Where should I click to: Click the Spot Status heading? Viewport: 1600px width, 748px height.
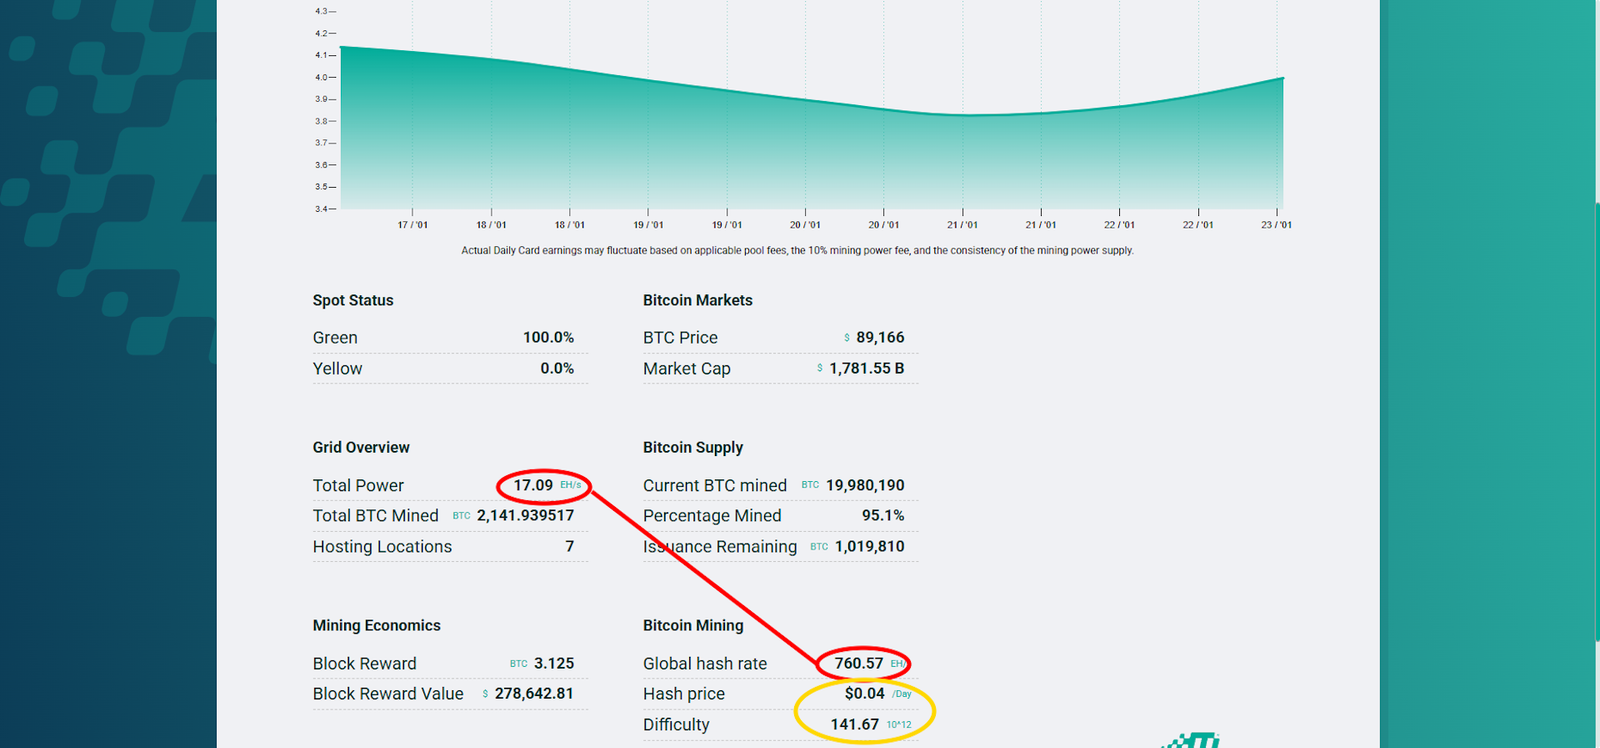(x=353, y=300)
